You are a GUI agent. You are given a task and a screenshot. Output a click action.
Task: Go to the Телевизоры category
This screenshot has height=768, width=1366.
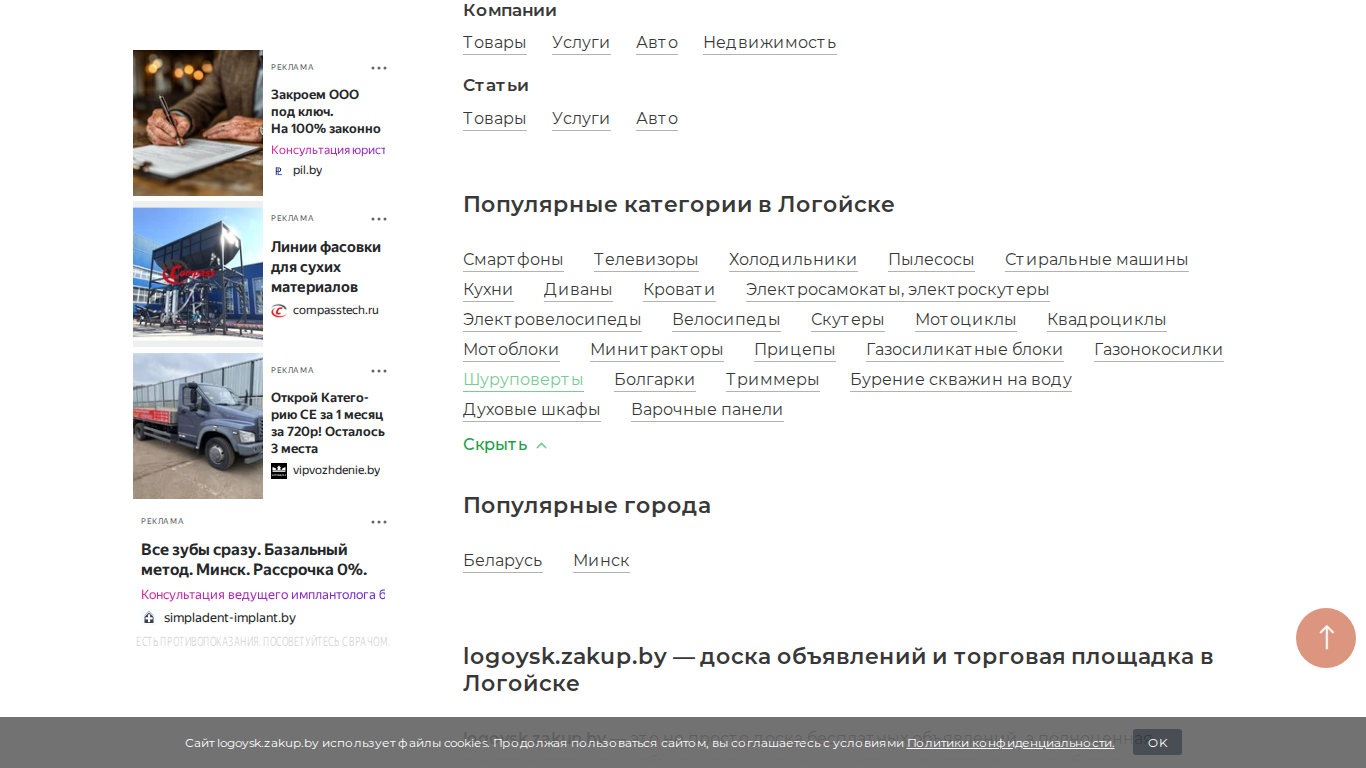point(646,260)
